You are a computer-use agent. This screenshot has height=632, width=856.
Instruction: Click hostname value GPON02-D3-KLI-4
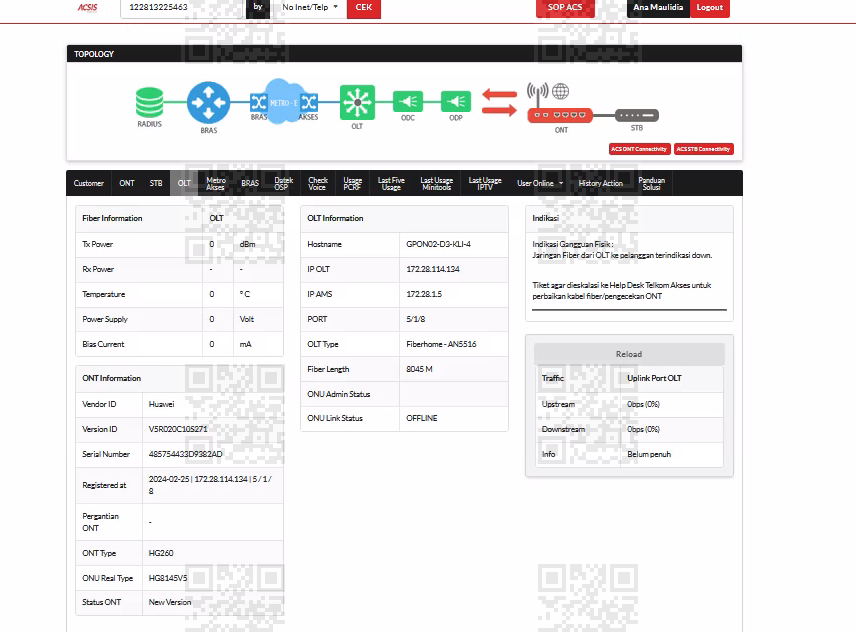pos(438,244)
